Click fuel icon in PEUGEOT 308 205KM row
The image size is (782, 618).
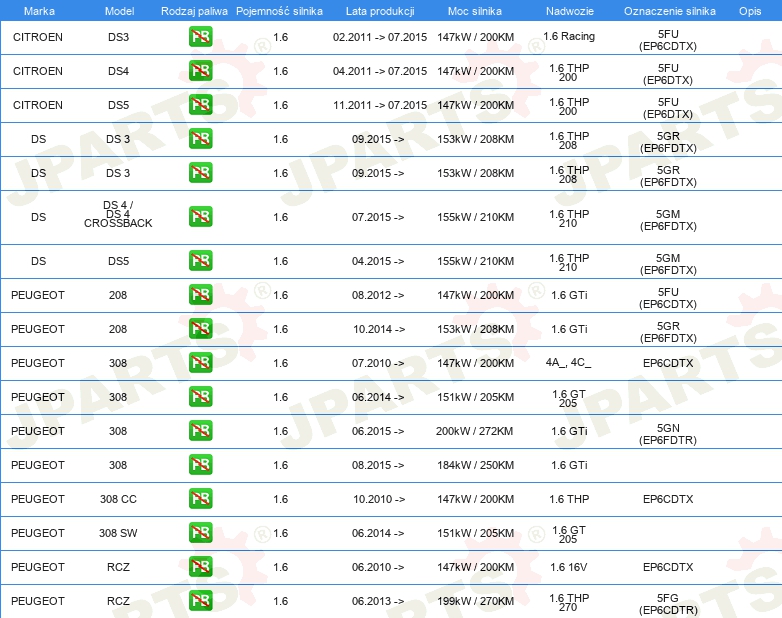tap(200, 397)
